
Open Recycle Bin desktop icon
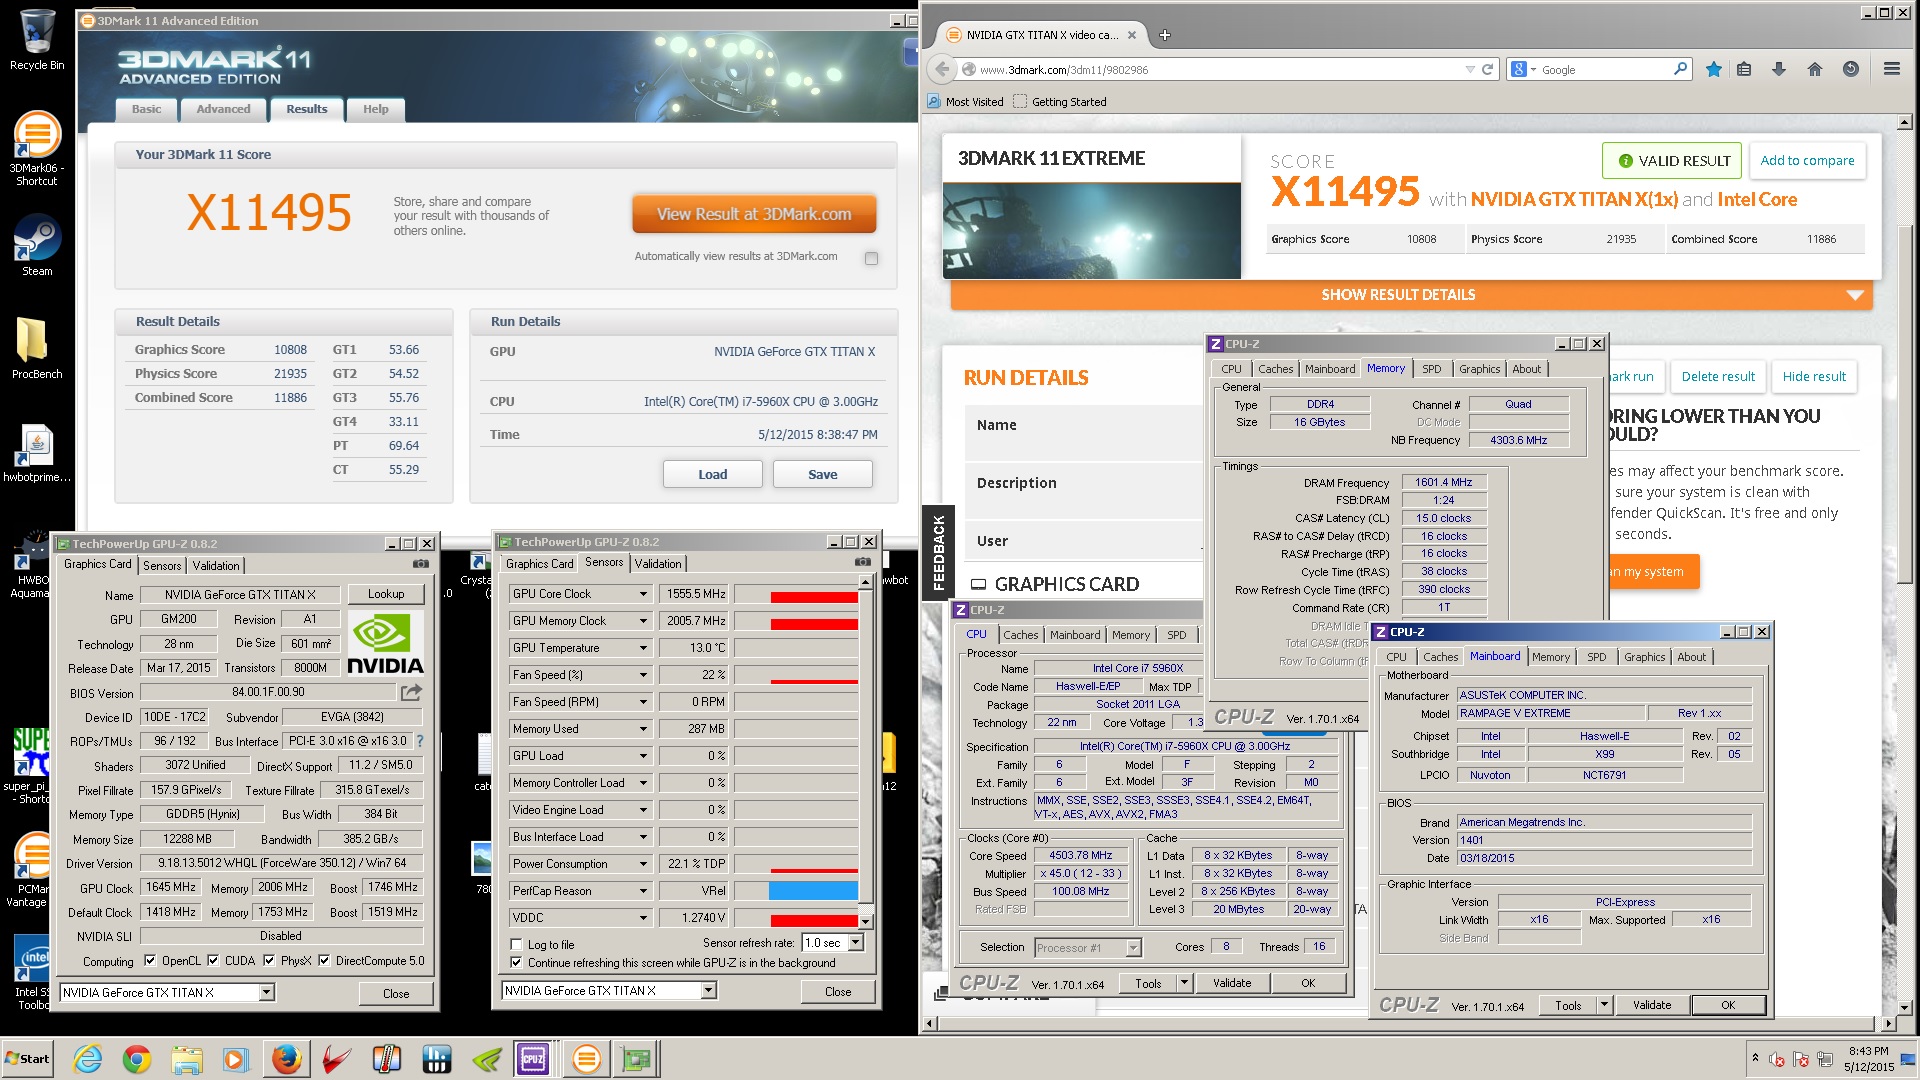coord(37,40)
